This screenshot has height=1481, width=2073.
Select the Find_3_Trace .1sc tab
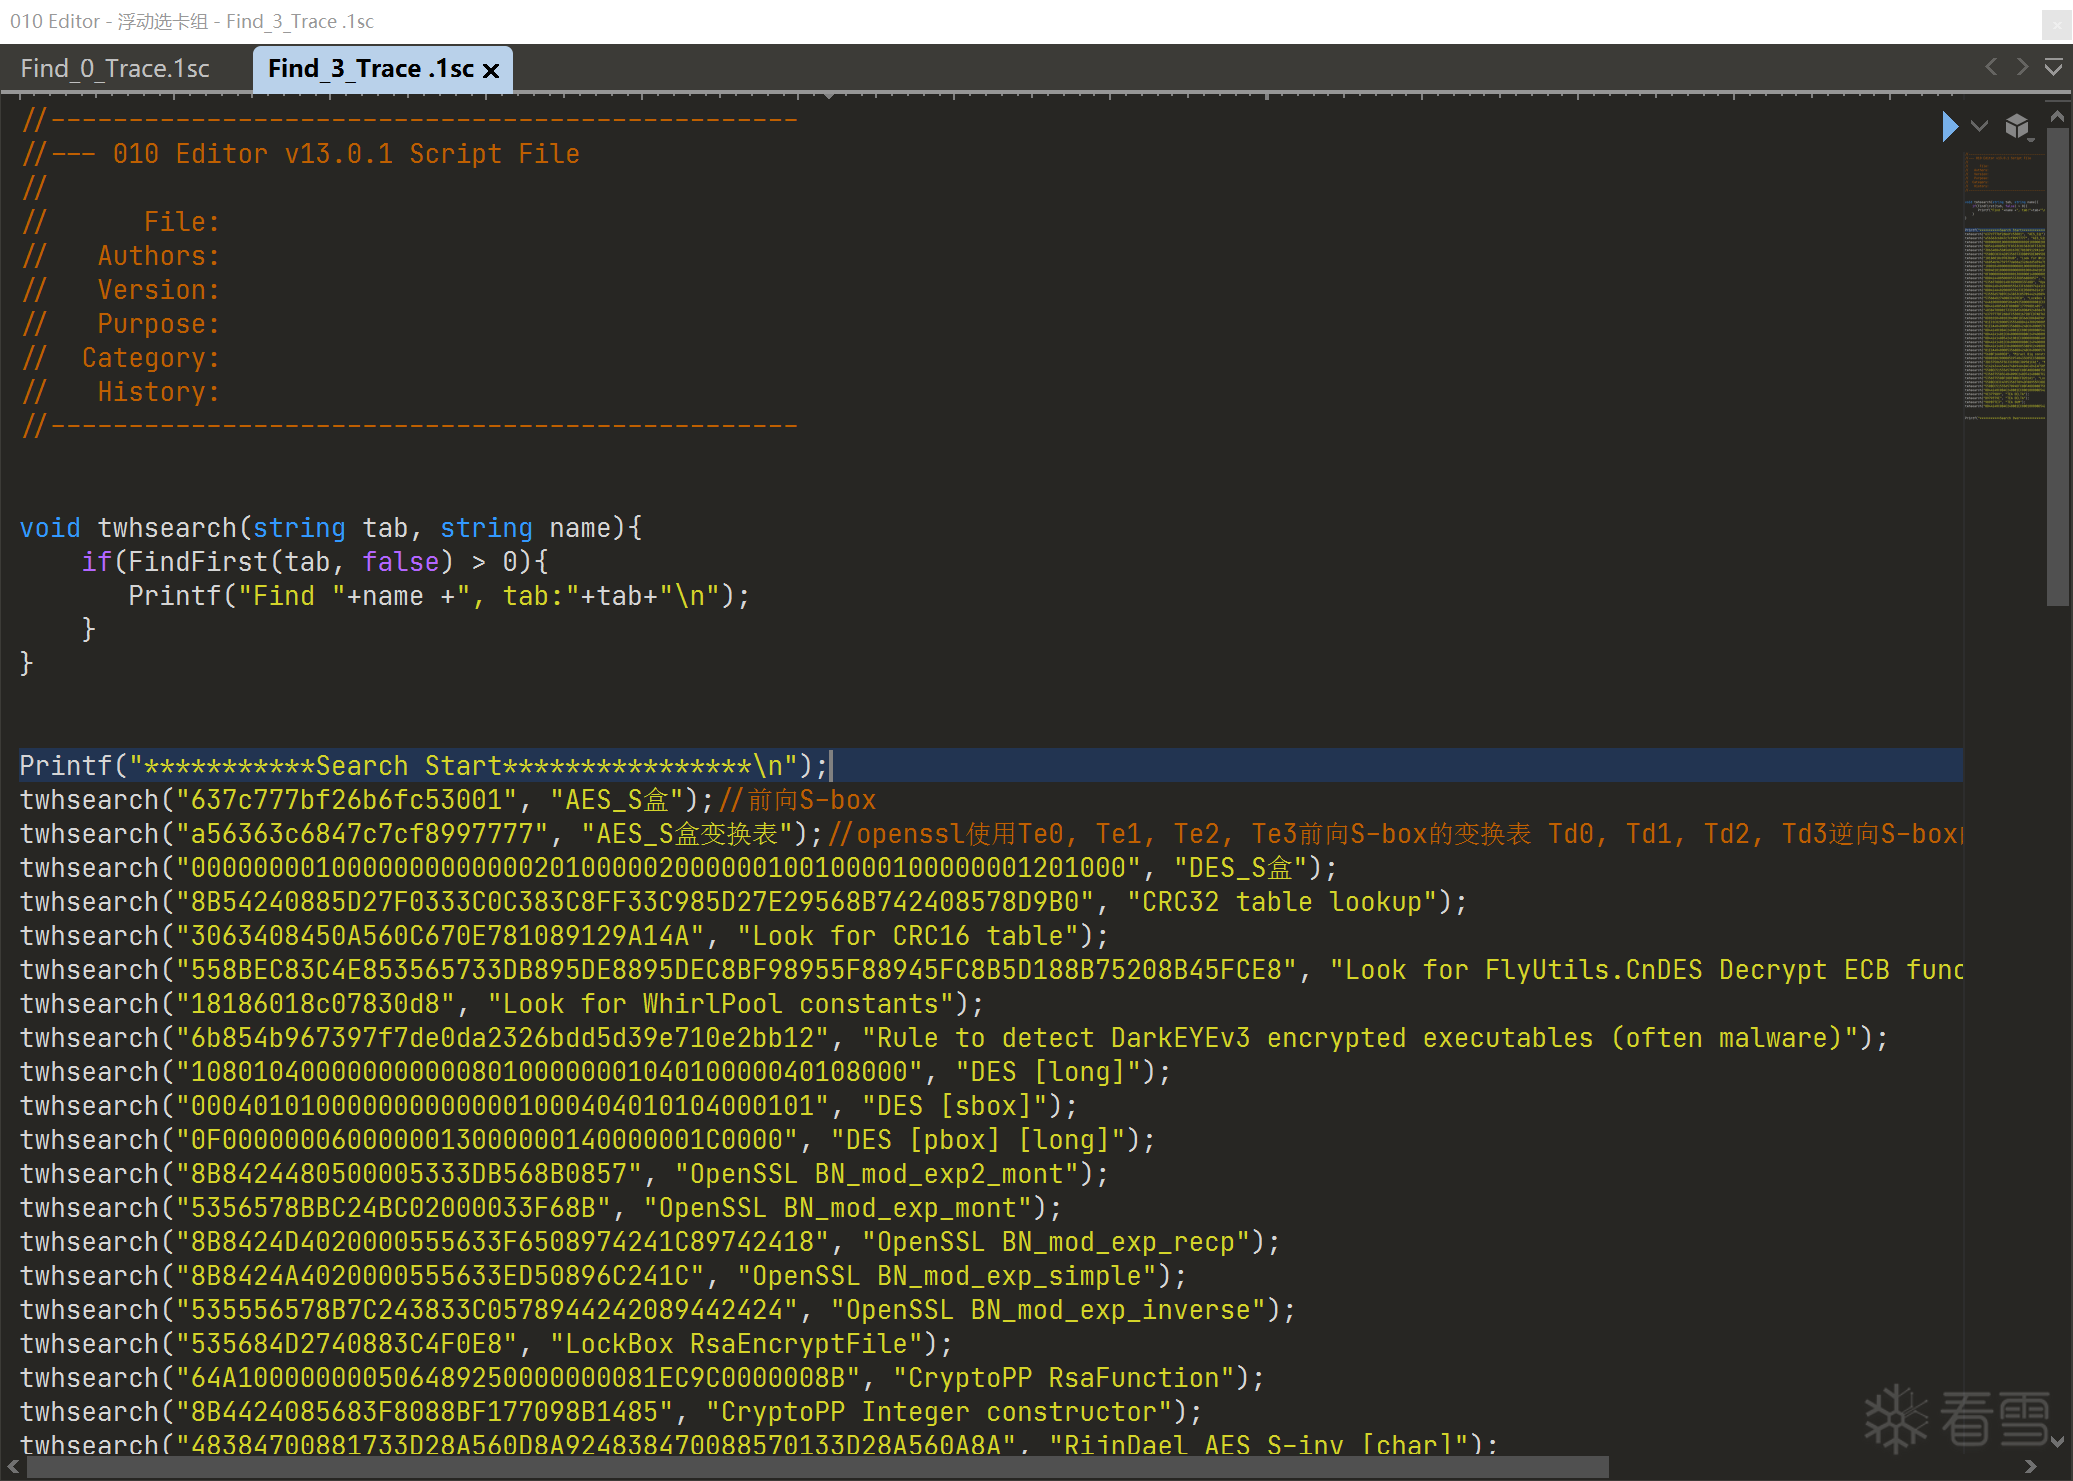370,69
